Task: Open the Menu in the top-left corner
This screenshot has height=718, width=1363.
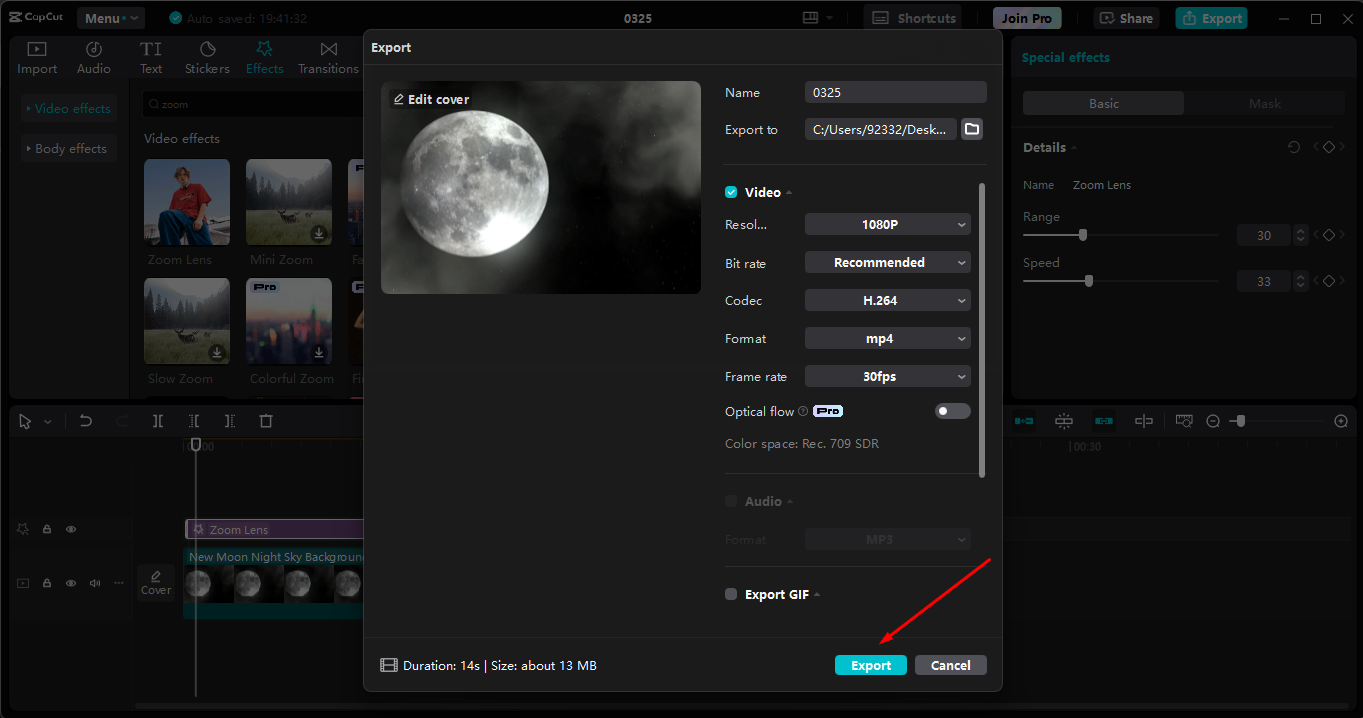Action: (110, 17)
